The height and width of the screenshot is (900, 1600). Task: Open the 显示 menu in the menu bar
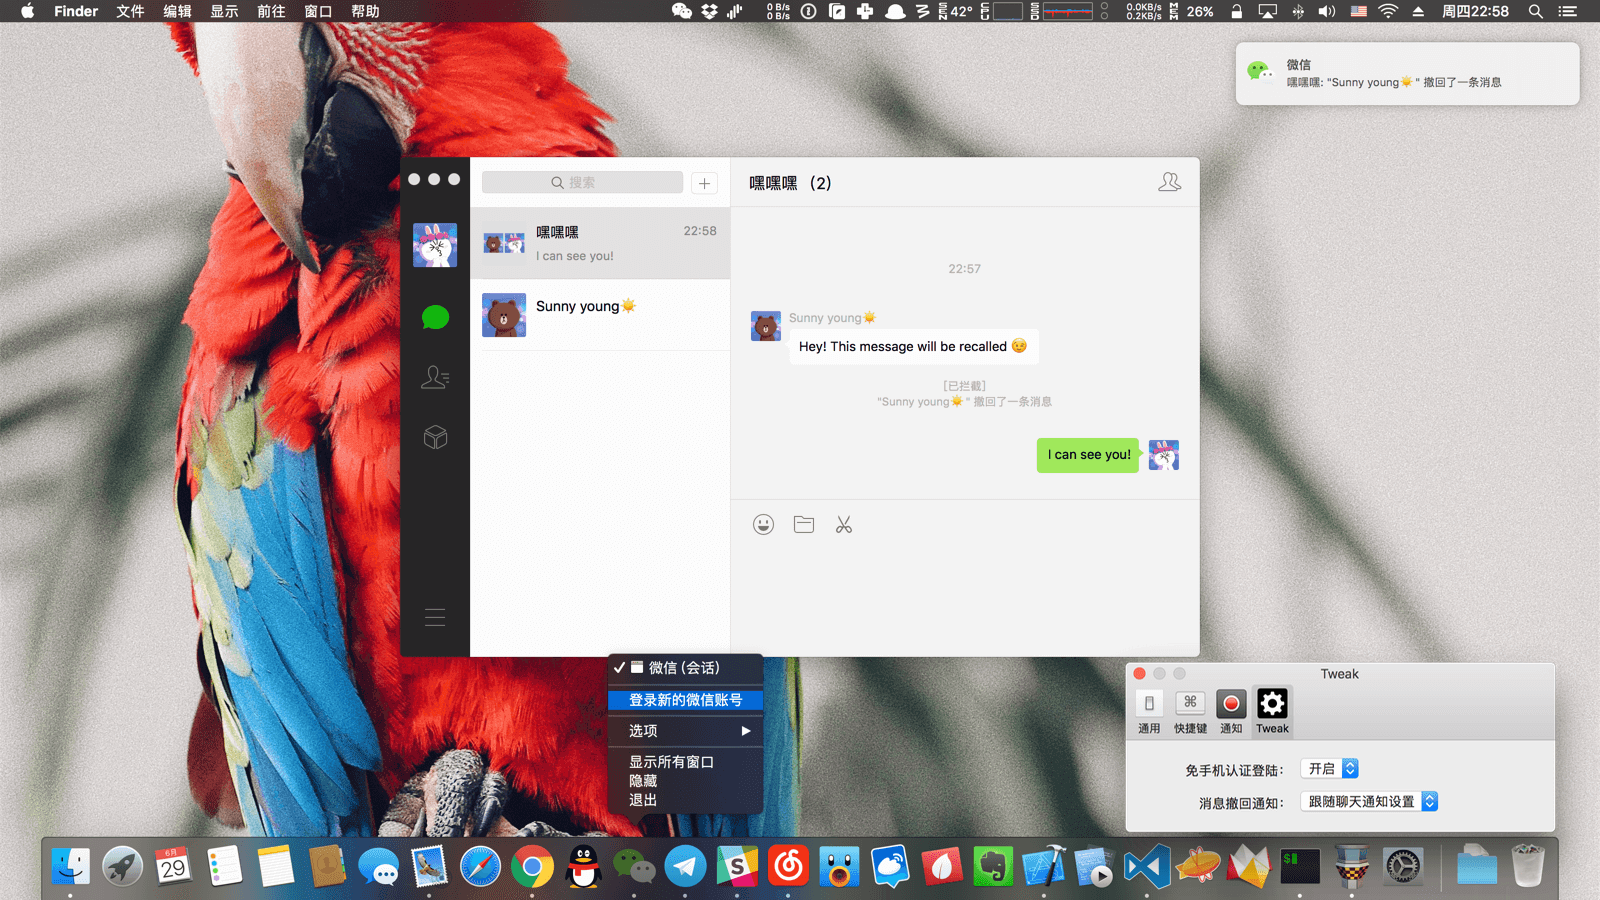[224, 11]
